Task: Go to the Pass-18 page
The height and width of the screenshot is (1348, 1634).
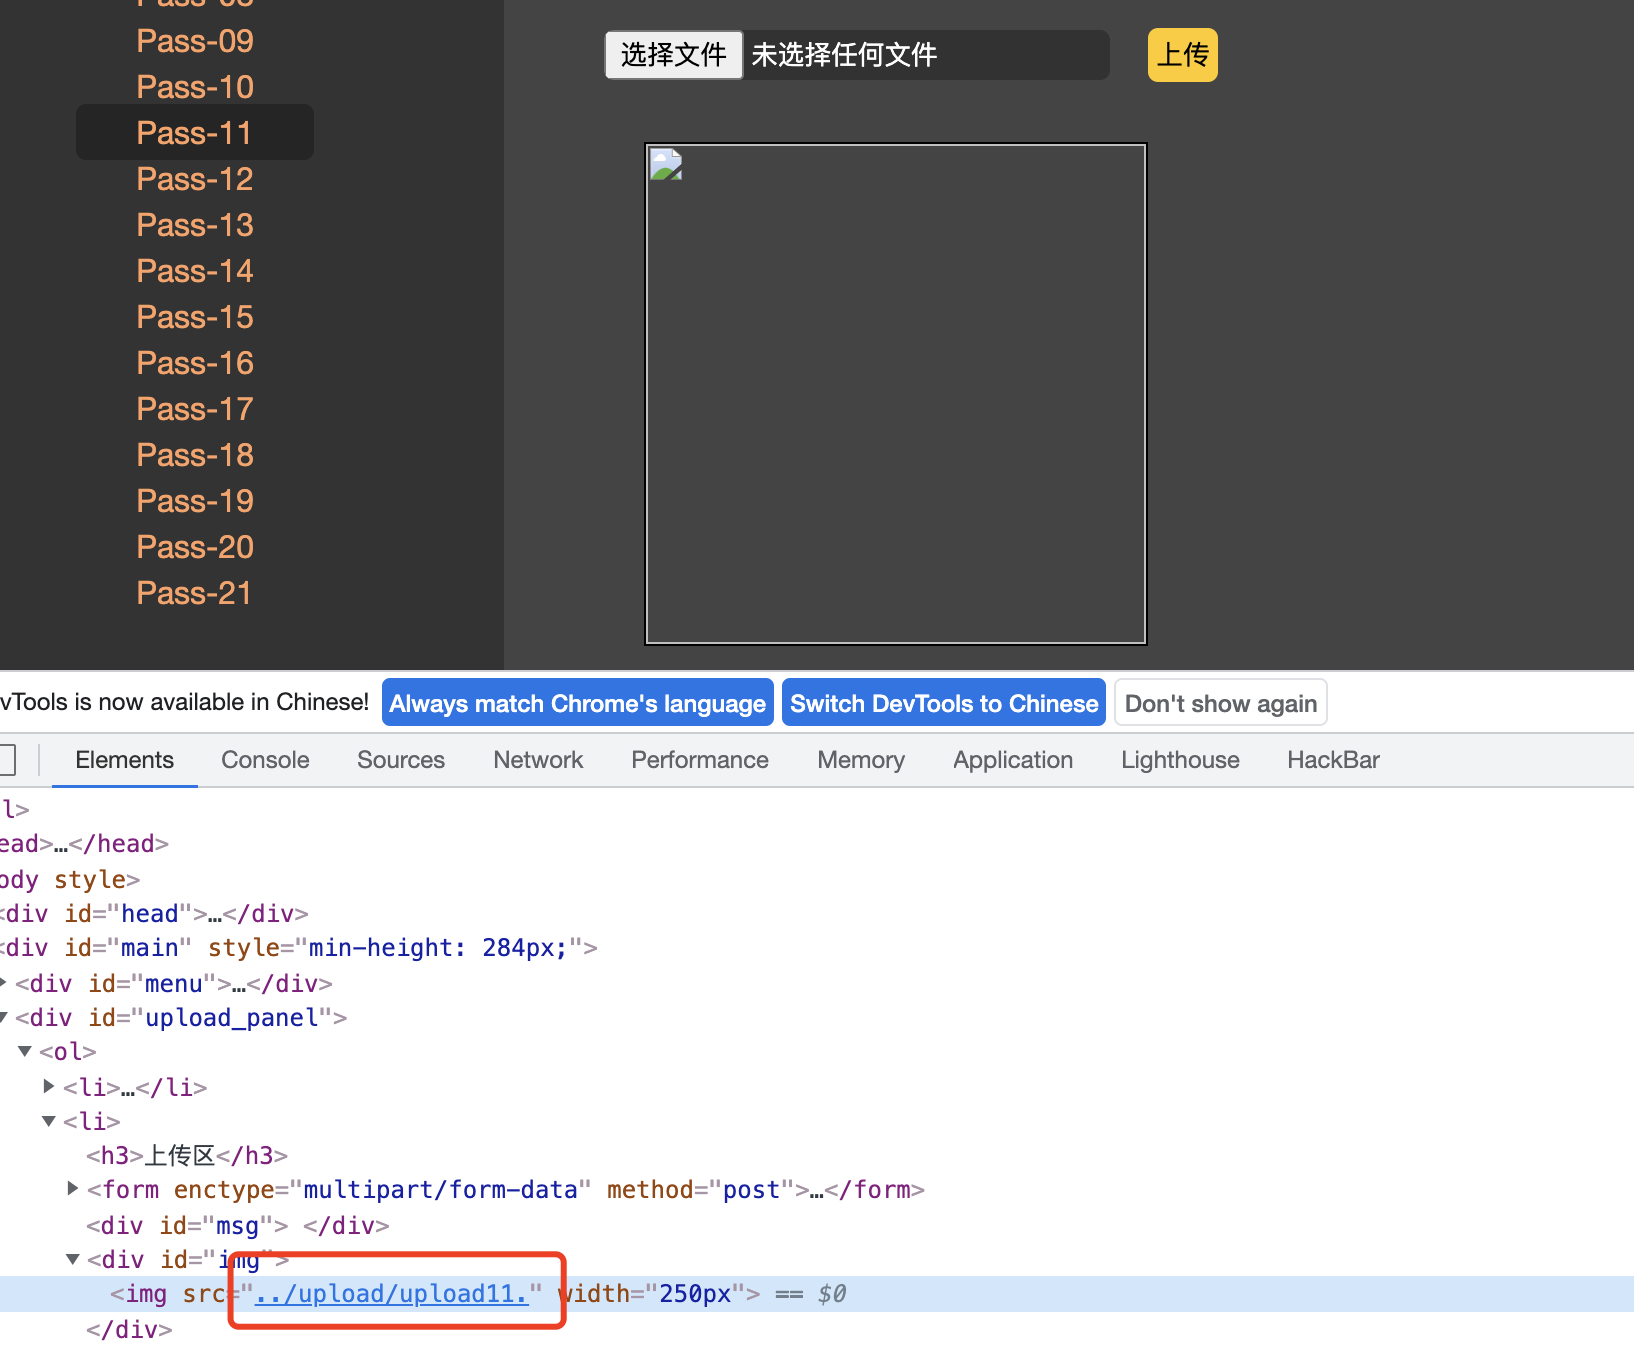Action: tap(195, 455)
